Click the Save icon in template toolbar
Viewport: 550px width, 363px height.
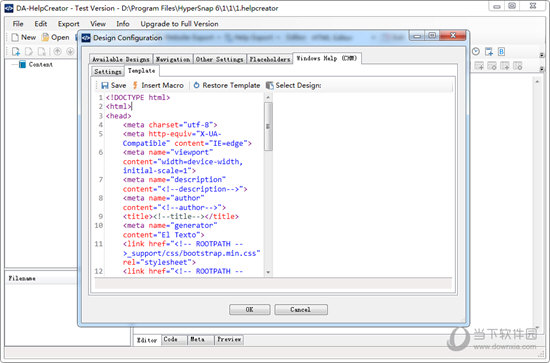[x=105, y=85]
